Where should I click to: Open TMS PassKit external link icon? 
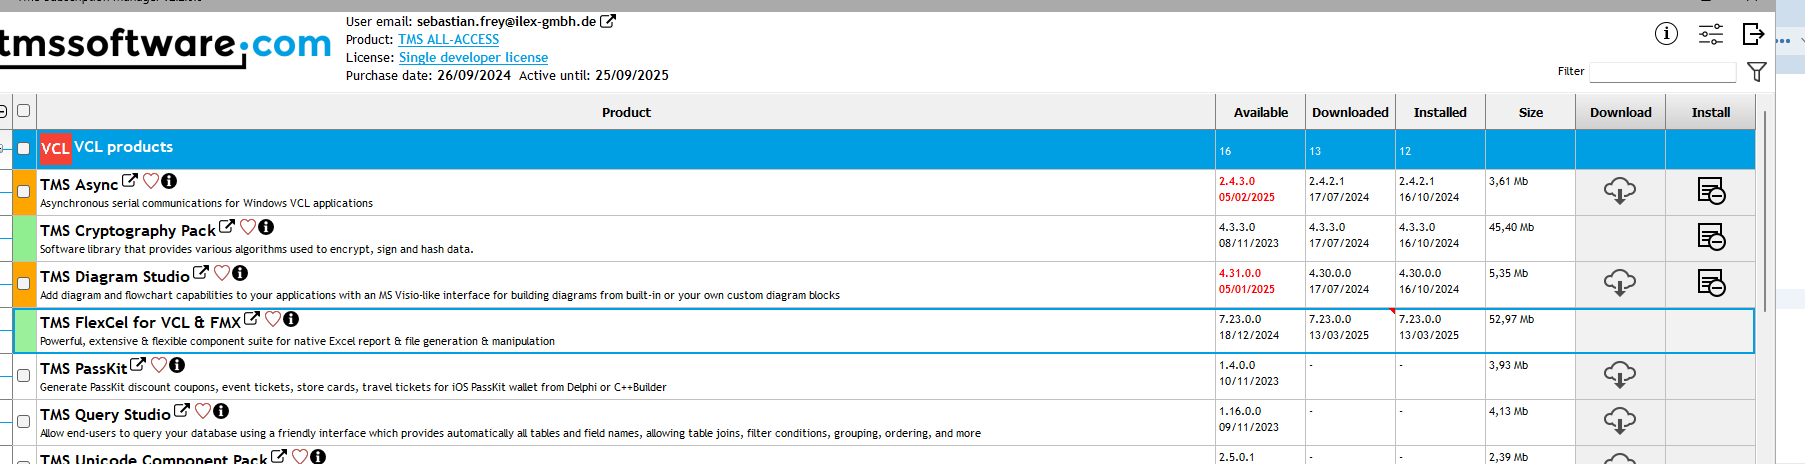tap(138, 365)
